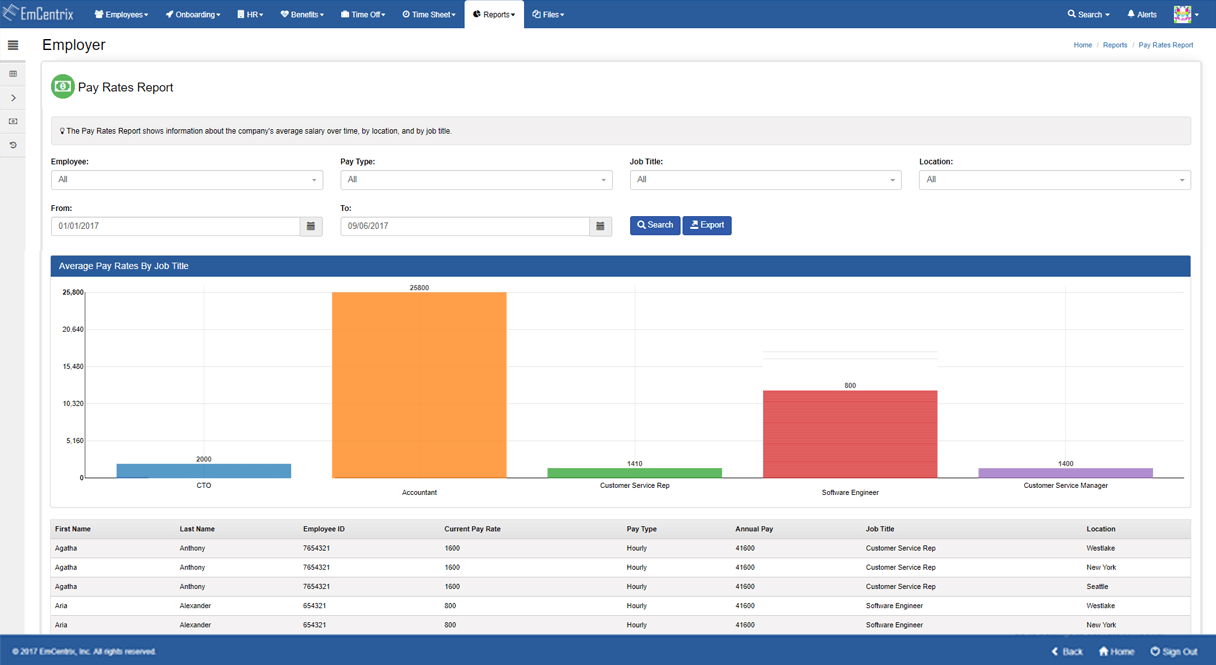The height and width of the screenshot is (665, 1216).
Task: Expand the Employee filter dropdown
Action: click(x=187, y=180)
